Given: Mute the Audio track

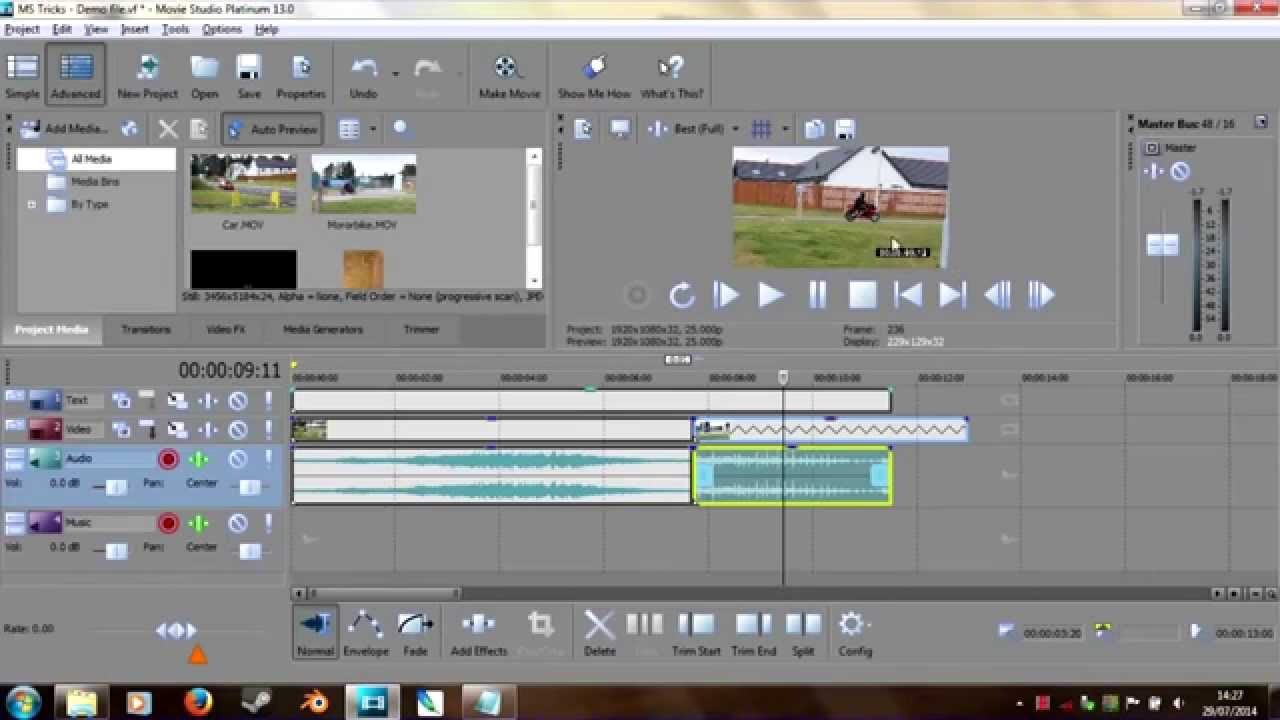Looking at the screenshot, I should click(x=238, y=459).
